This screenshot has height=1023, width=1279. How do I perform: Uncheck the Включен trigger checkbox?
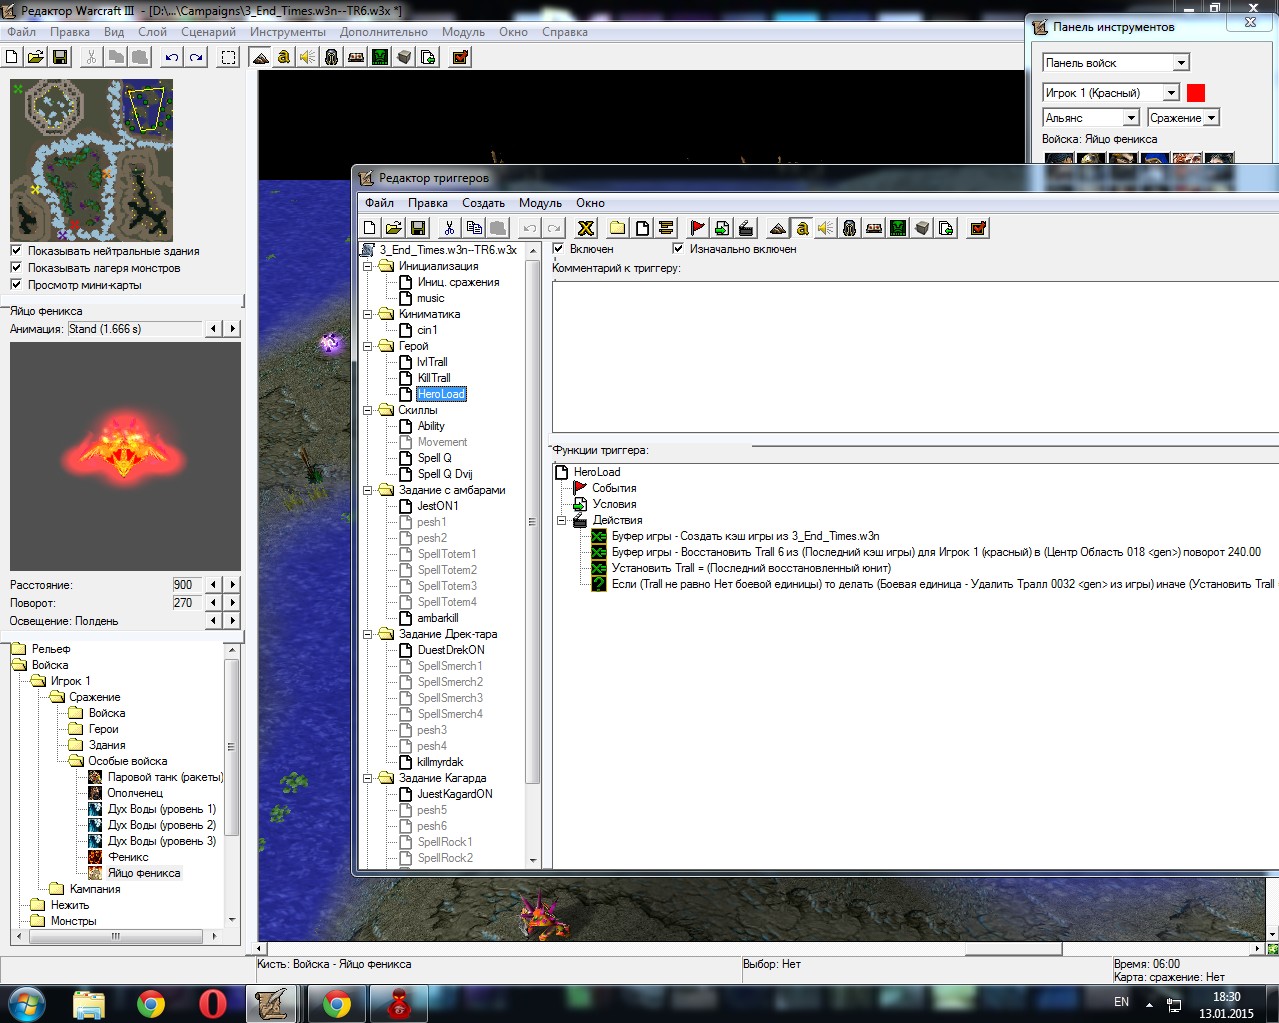coord(558,249)
